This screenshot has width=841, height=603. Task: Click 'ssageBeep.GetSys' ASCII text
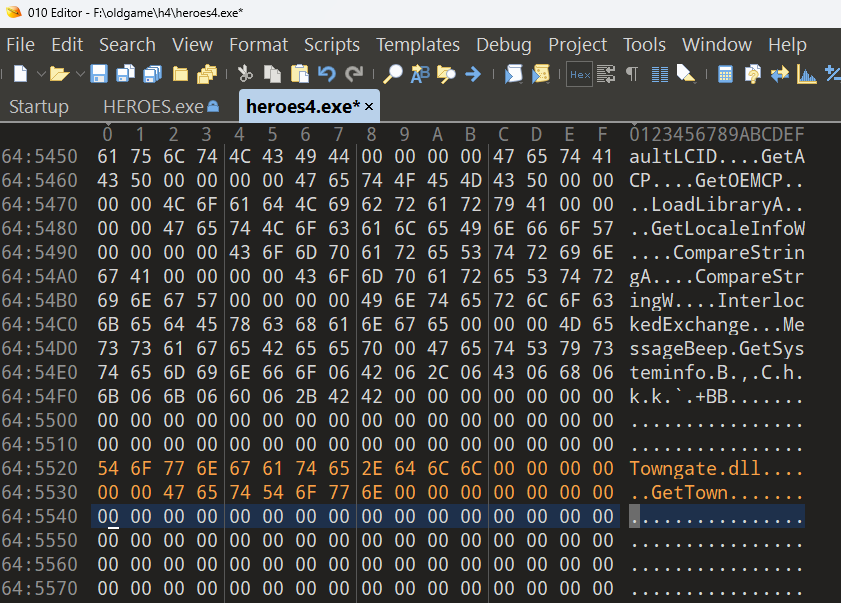coord(717,349)
